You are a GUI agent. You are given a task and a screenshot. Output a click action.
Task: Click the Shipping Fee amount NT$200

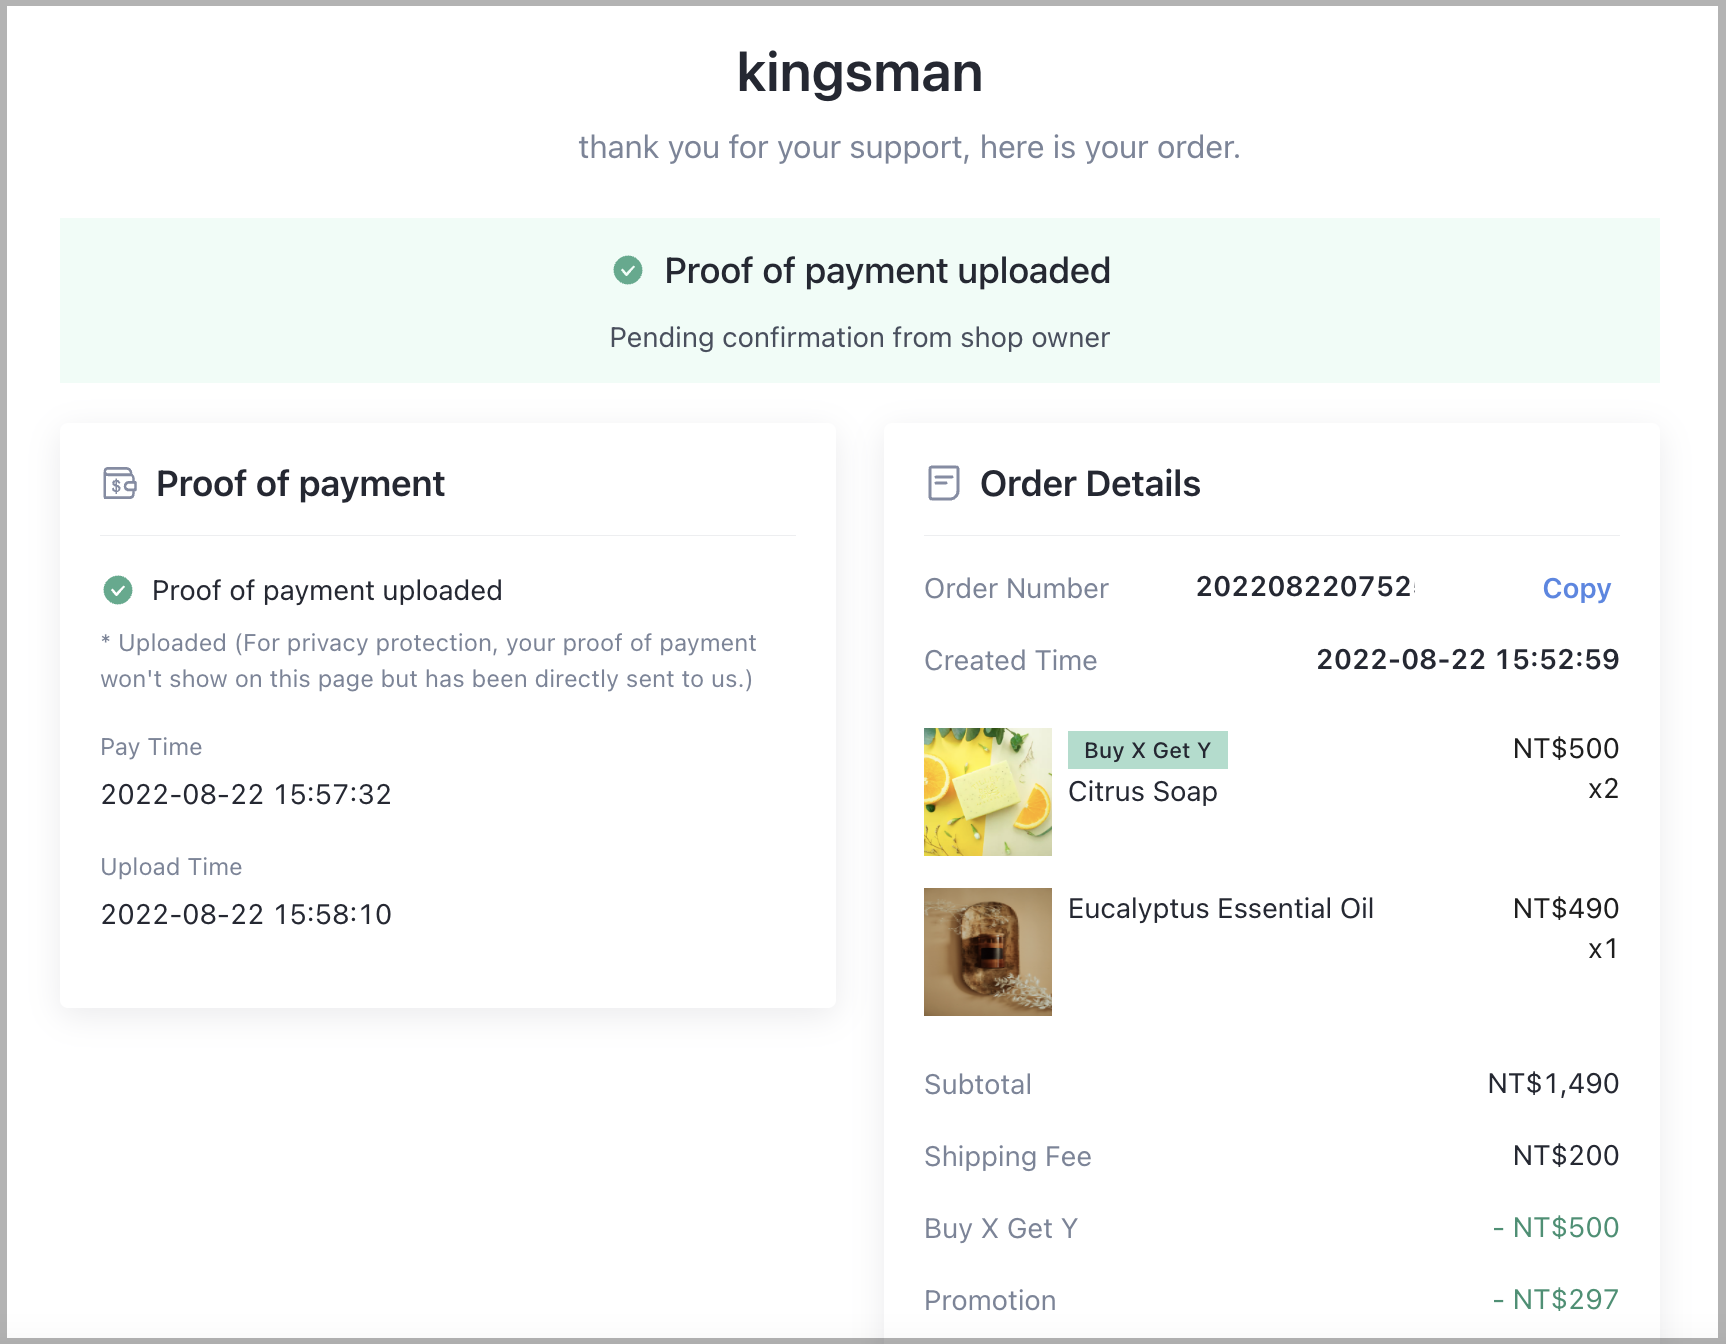pos(1566,1156)
